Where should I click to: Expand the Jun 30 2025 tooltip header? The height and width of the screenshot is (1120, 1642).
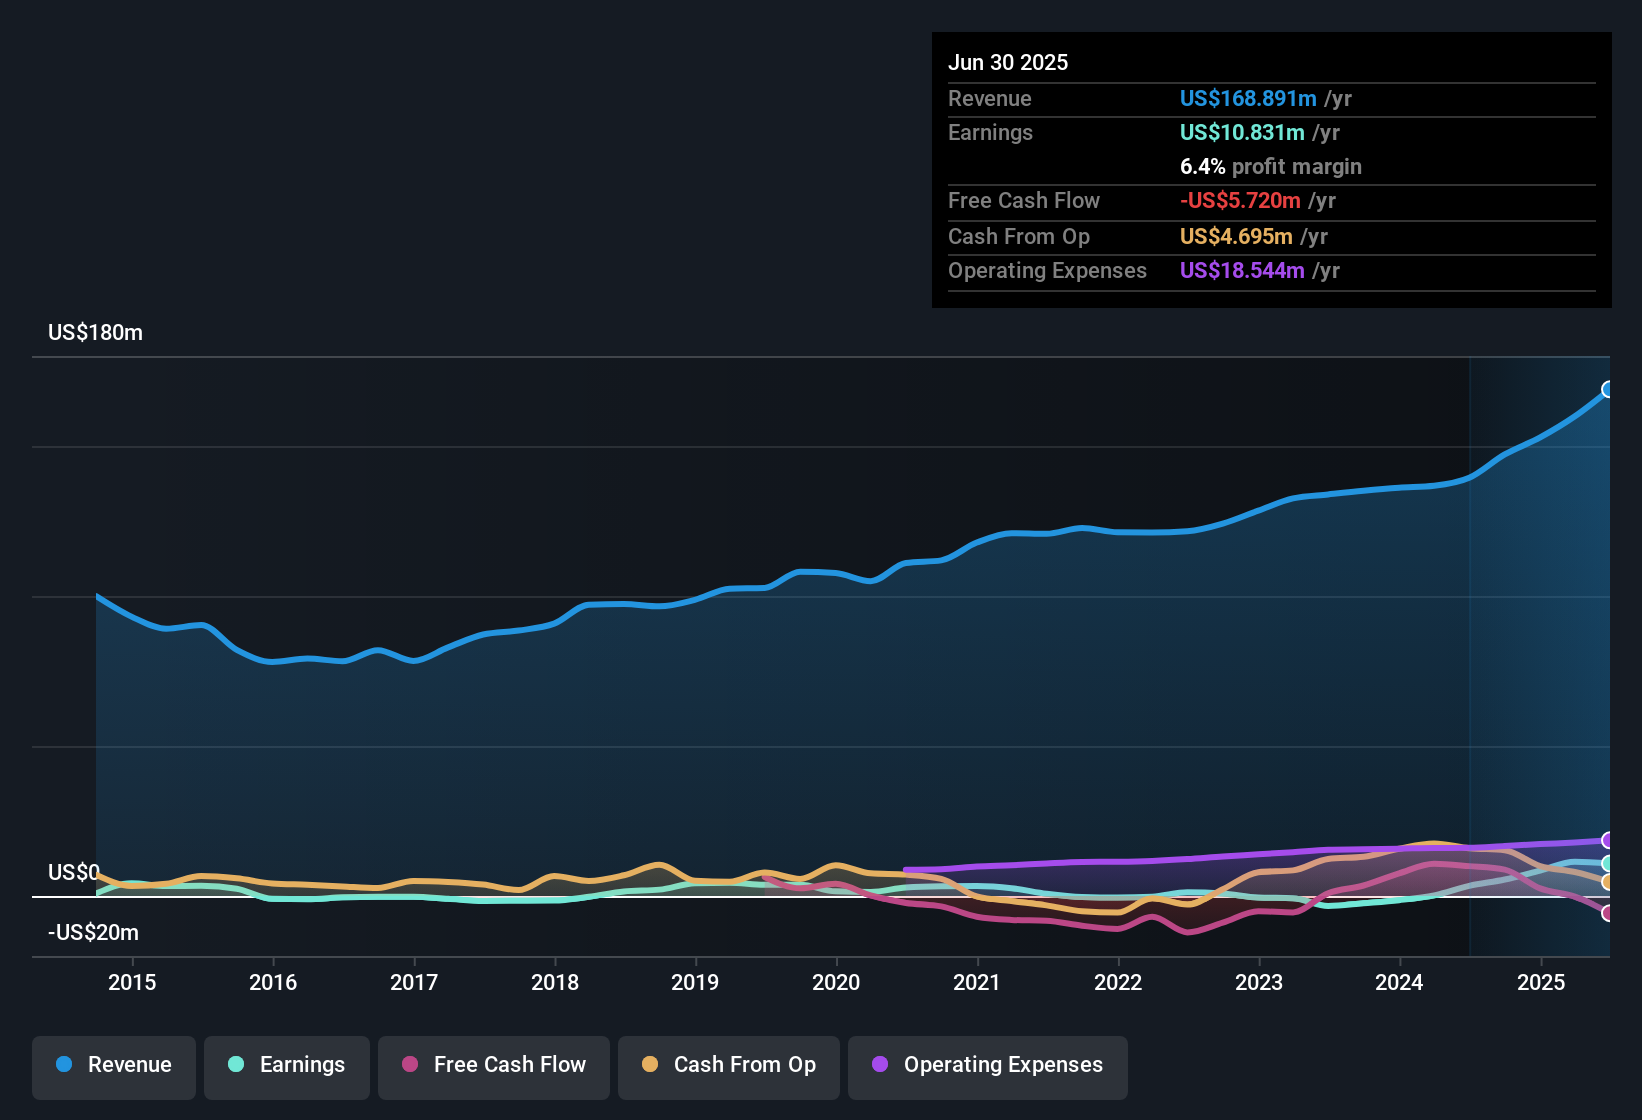1008,62
